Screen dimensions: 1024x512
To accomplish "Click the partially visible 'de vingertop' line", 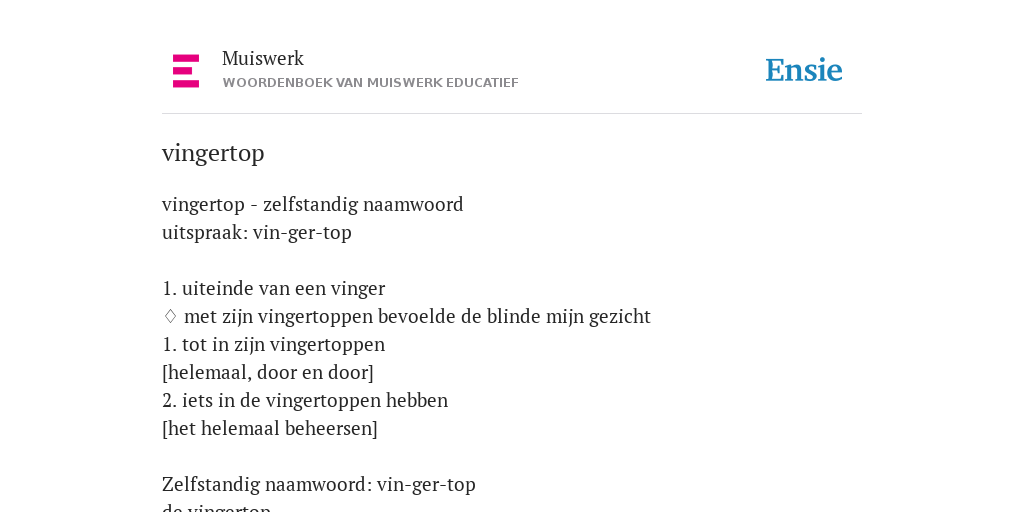I will pyautogui.click(x=216, y=508).
